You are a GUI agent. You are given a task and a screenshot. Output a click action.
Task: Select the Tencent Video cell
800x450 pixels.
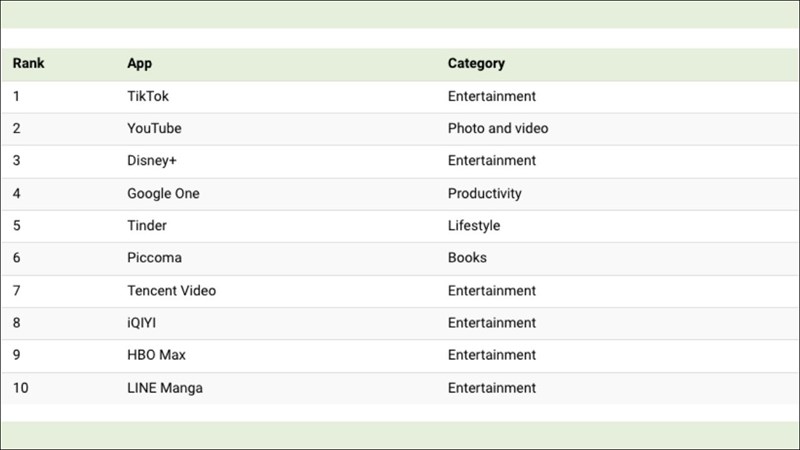(x=171, y=291)
